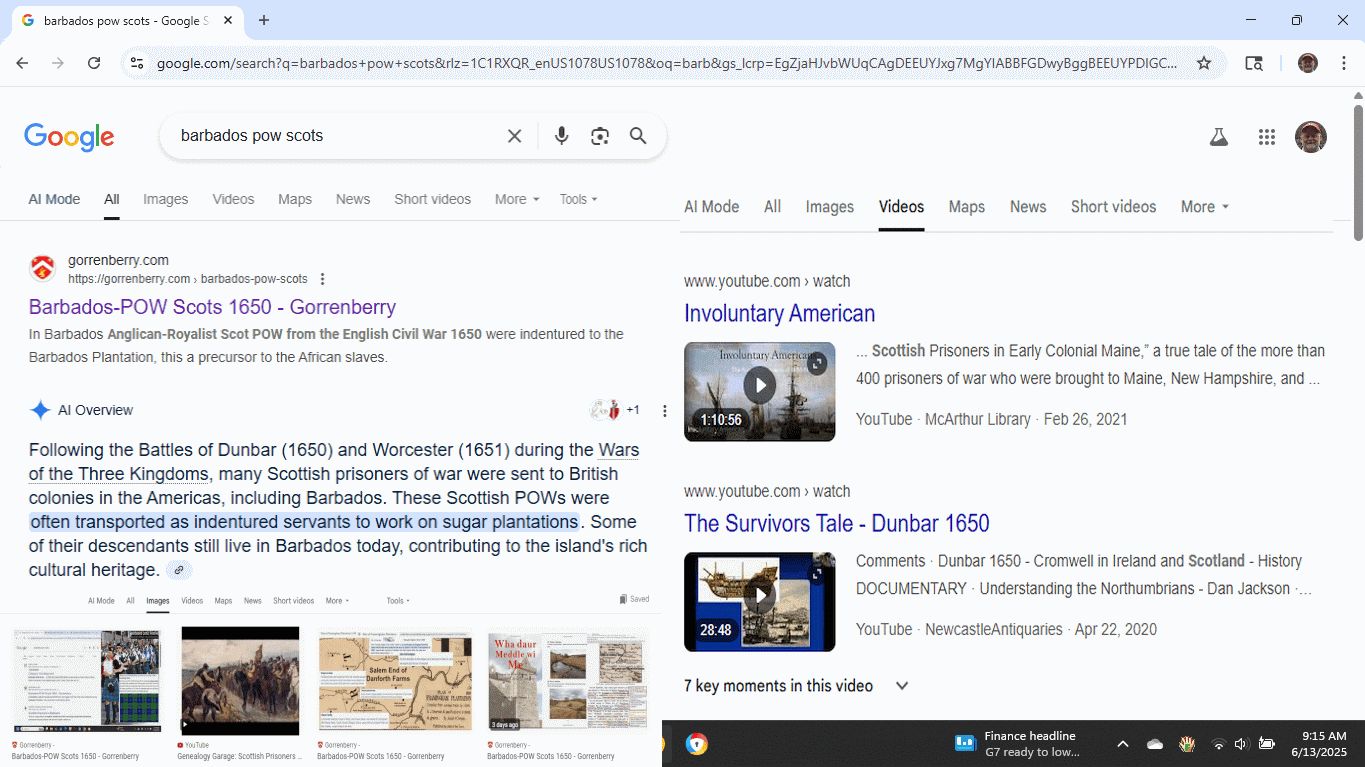Viewport: 1365px width, 767px height.
Task: Open the Google apps grid
Action: coord(1267,137)
